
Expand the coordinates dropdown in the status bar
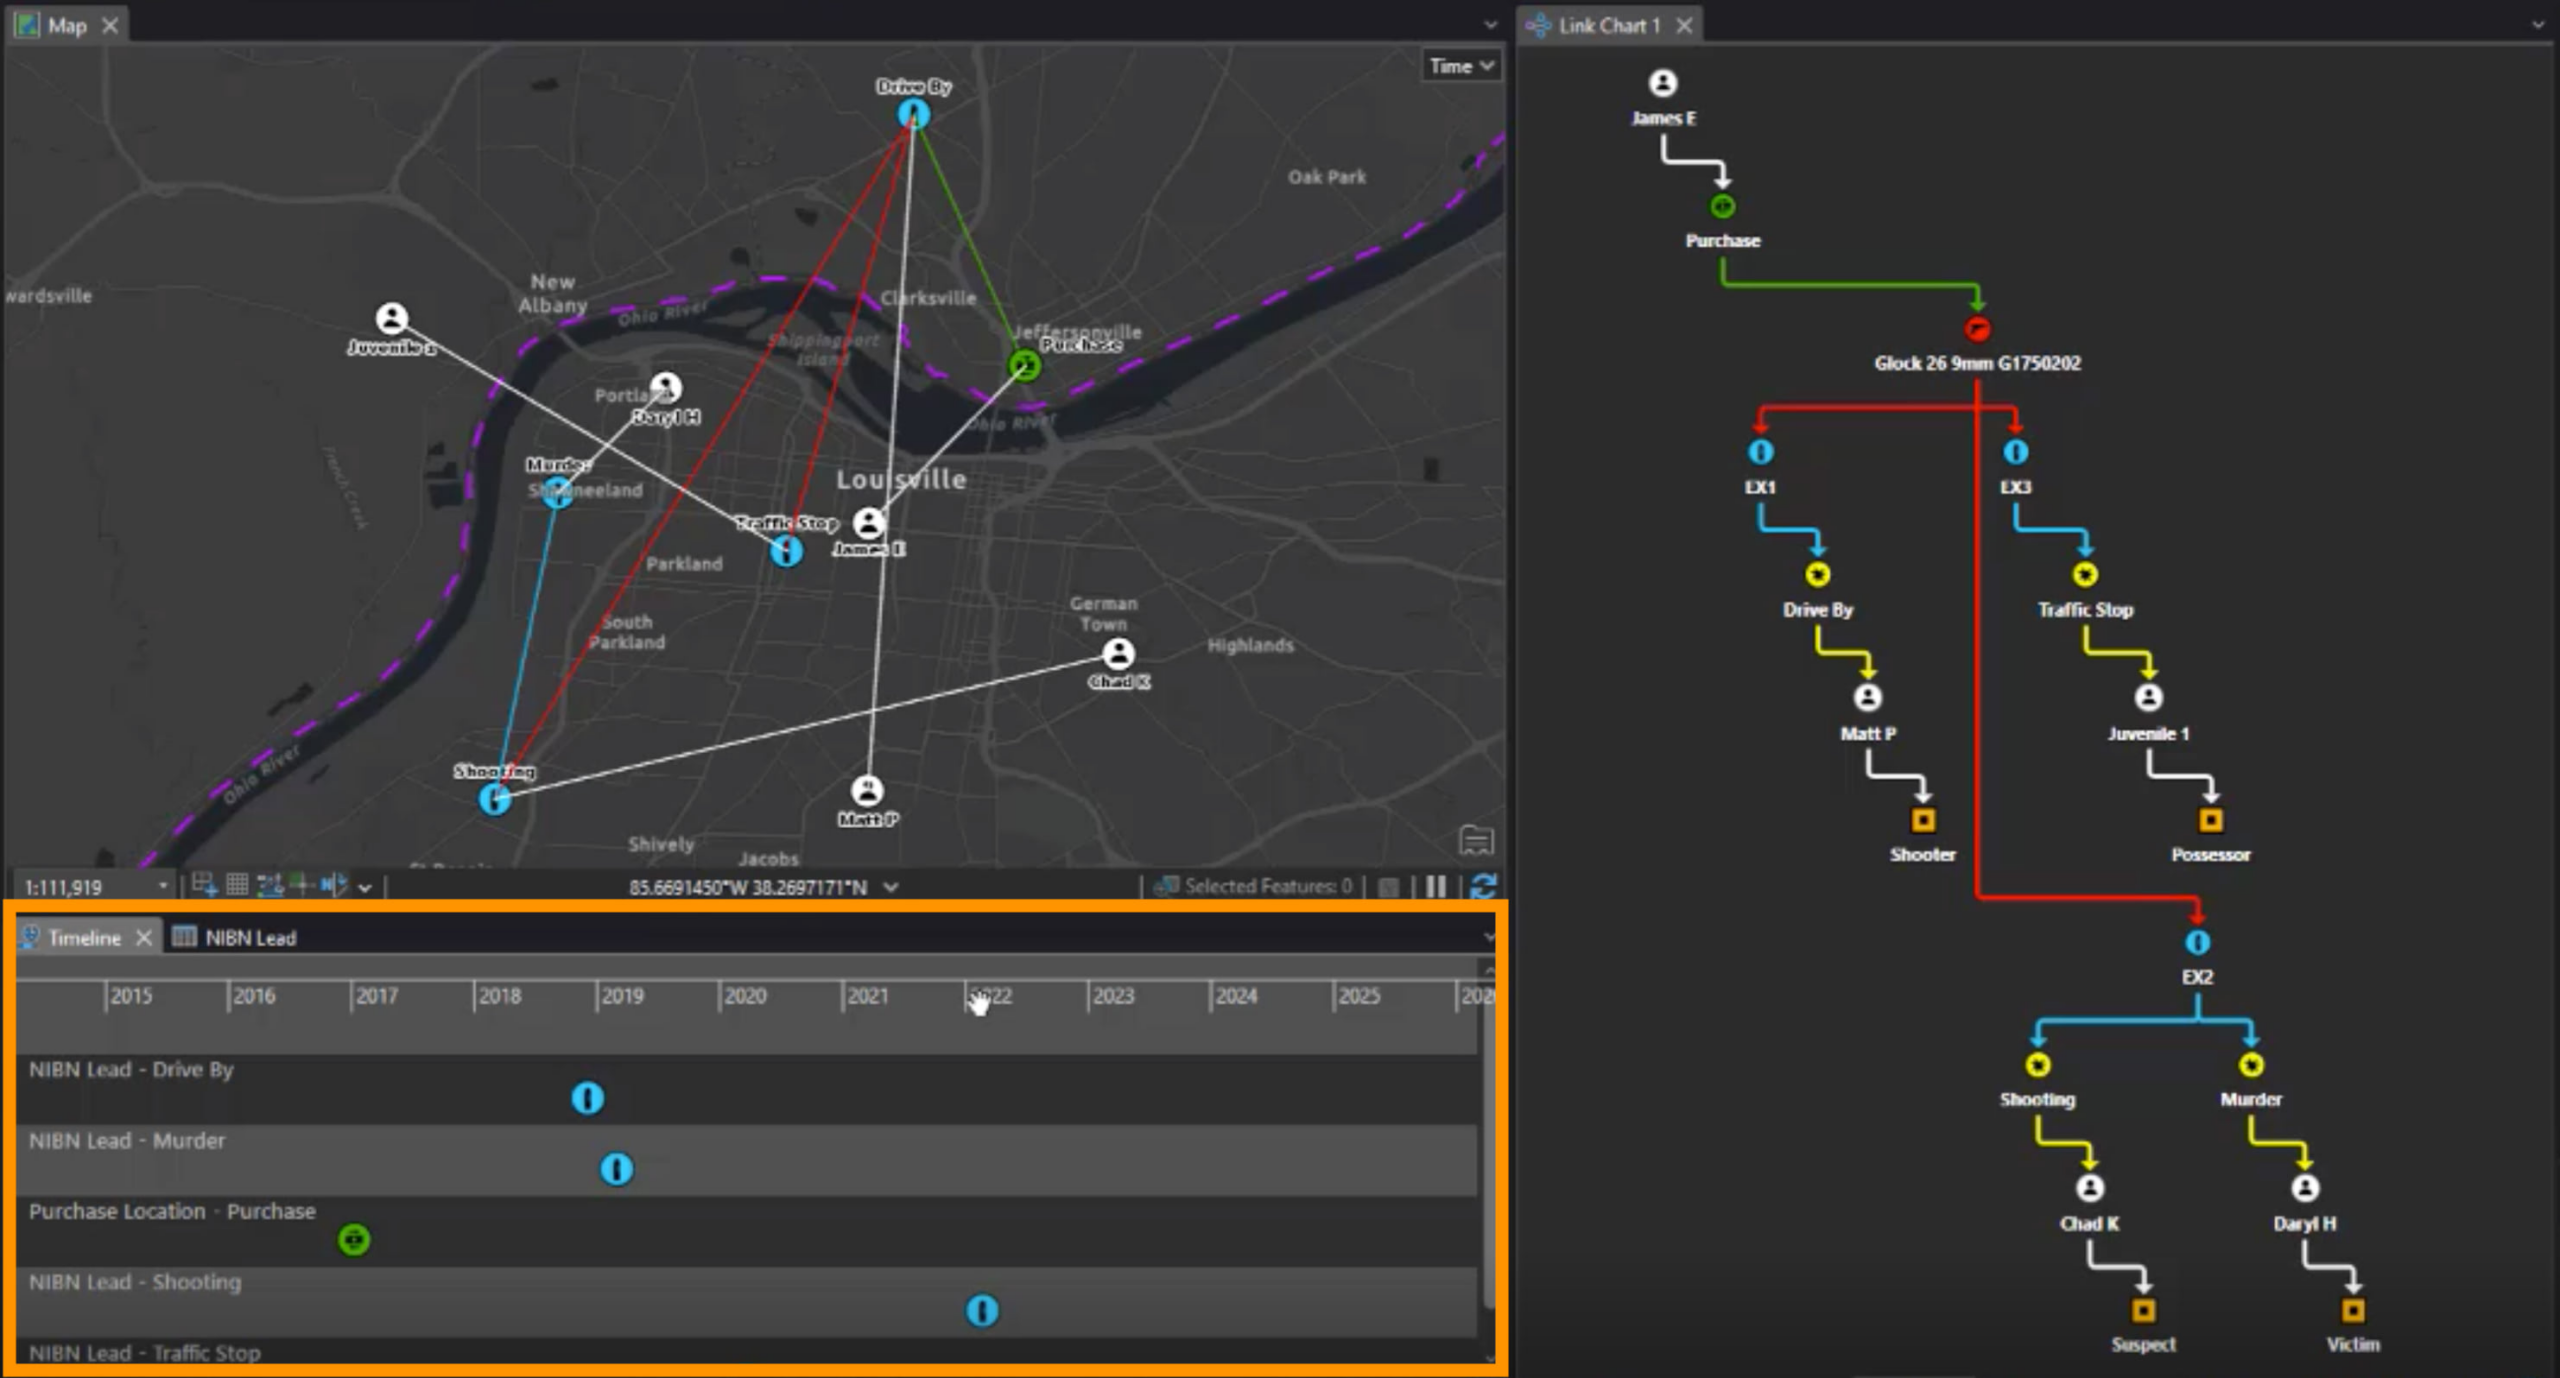click(x=890, y=886)
